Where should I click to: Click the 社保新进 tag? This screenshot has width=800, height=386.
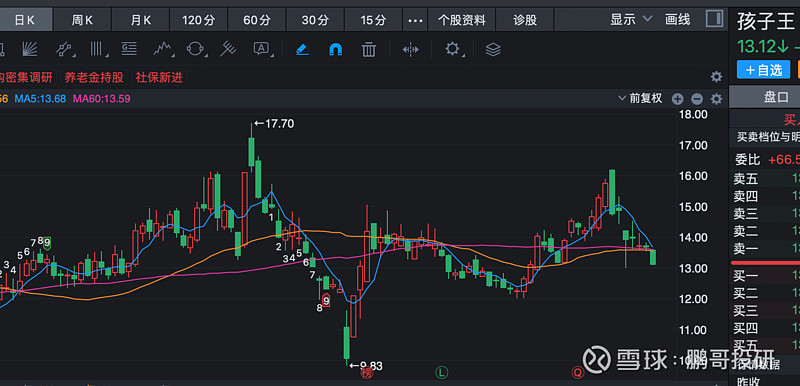[x=159, y=78]
